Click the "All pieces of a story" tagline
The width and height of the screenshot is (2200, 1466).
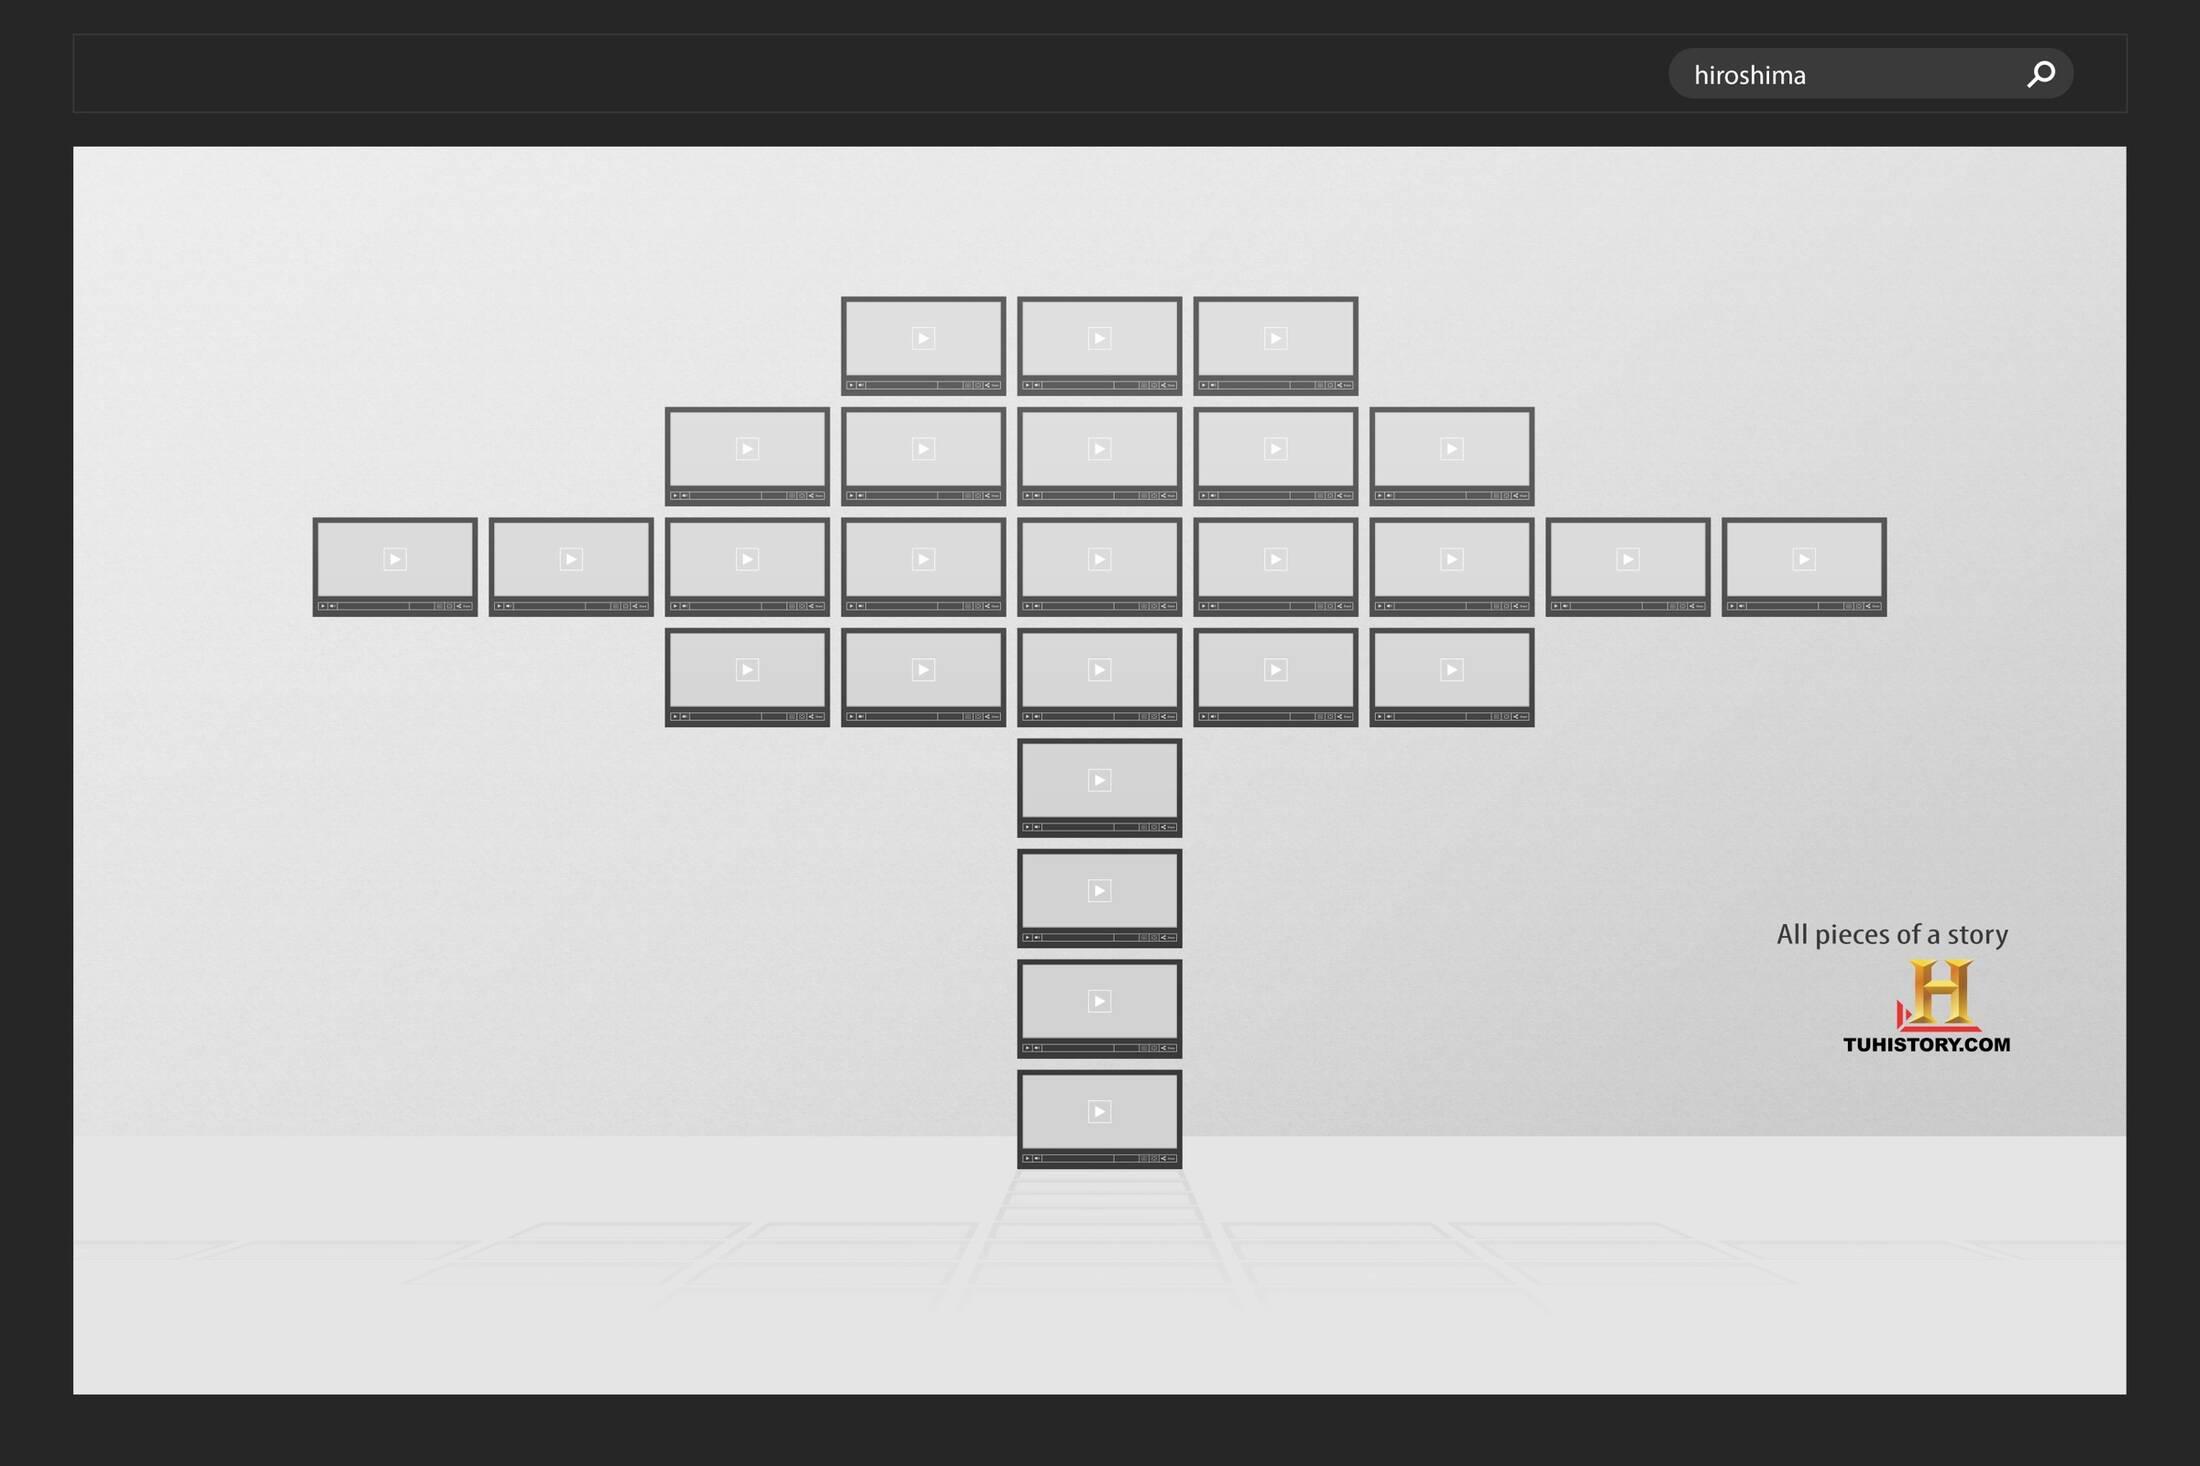(x=1892, y=934)
